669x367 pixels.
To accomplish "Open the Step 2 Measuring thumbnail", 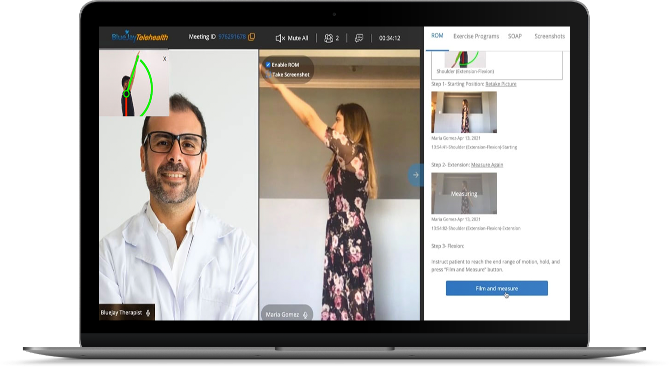I will 464,193.
